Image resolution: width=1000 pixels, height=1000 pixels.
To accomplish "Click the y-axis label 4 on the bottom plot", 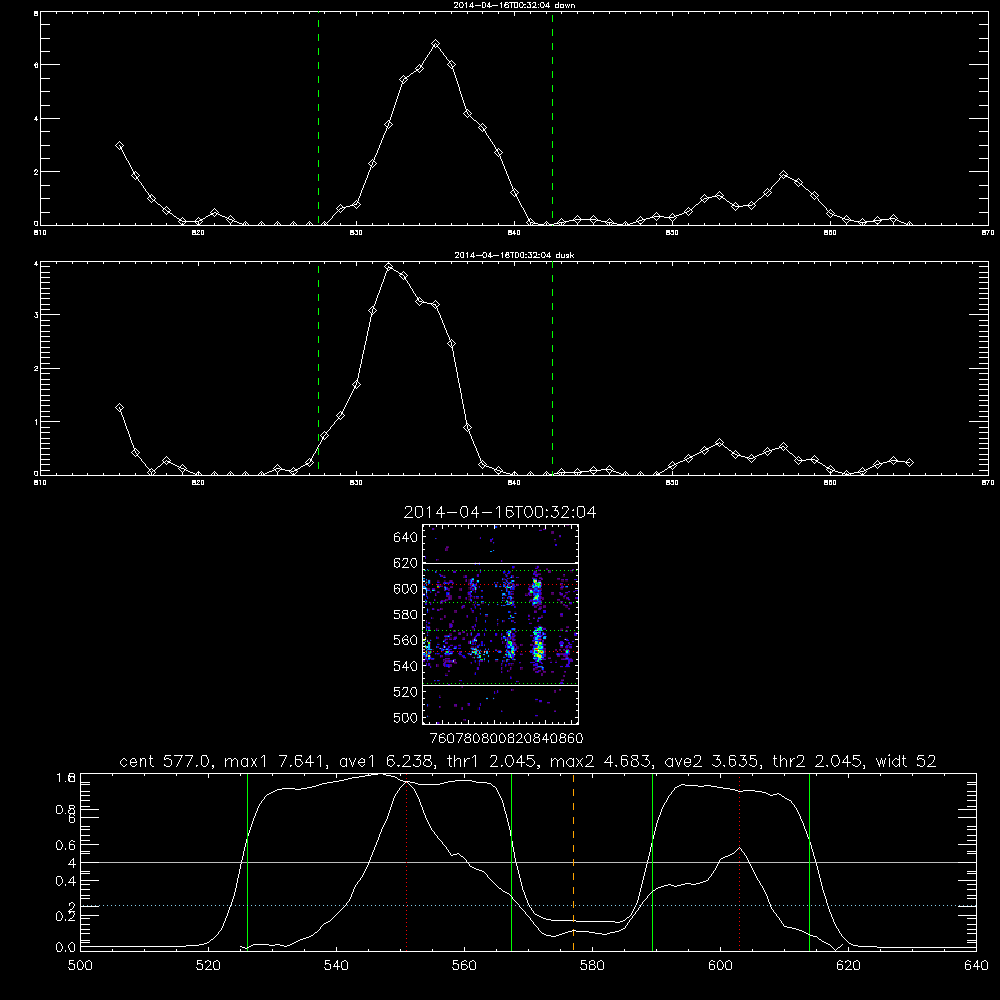I will [72, 863].
